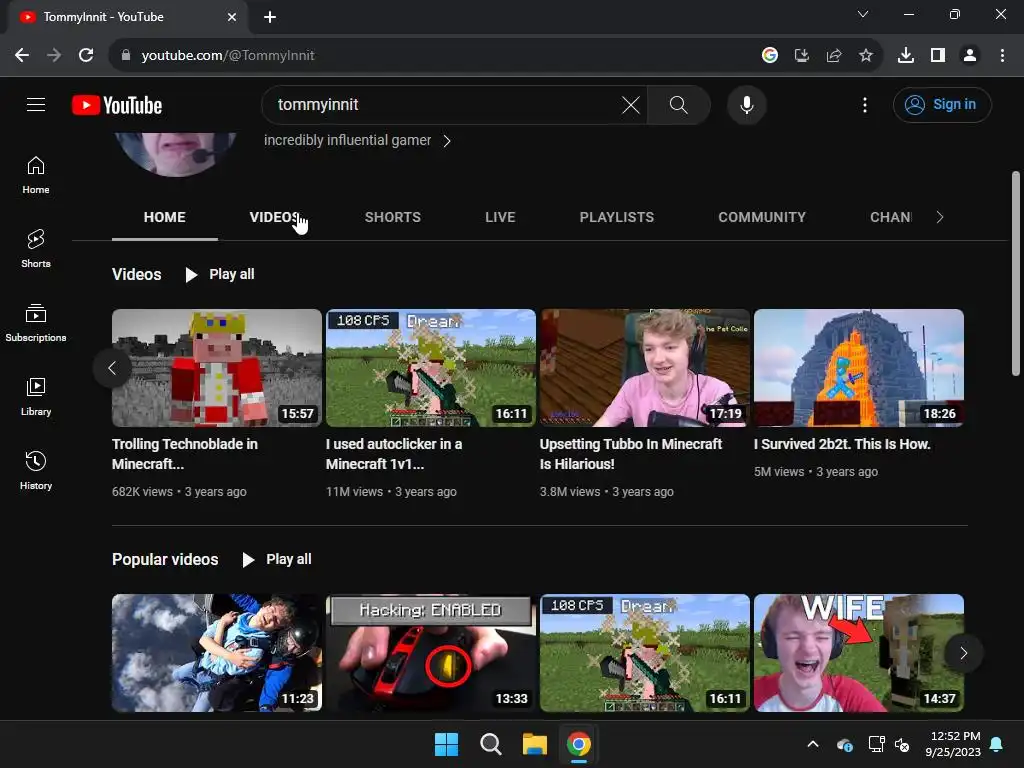Expand the channel description arrow

[x=447, y=140]
